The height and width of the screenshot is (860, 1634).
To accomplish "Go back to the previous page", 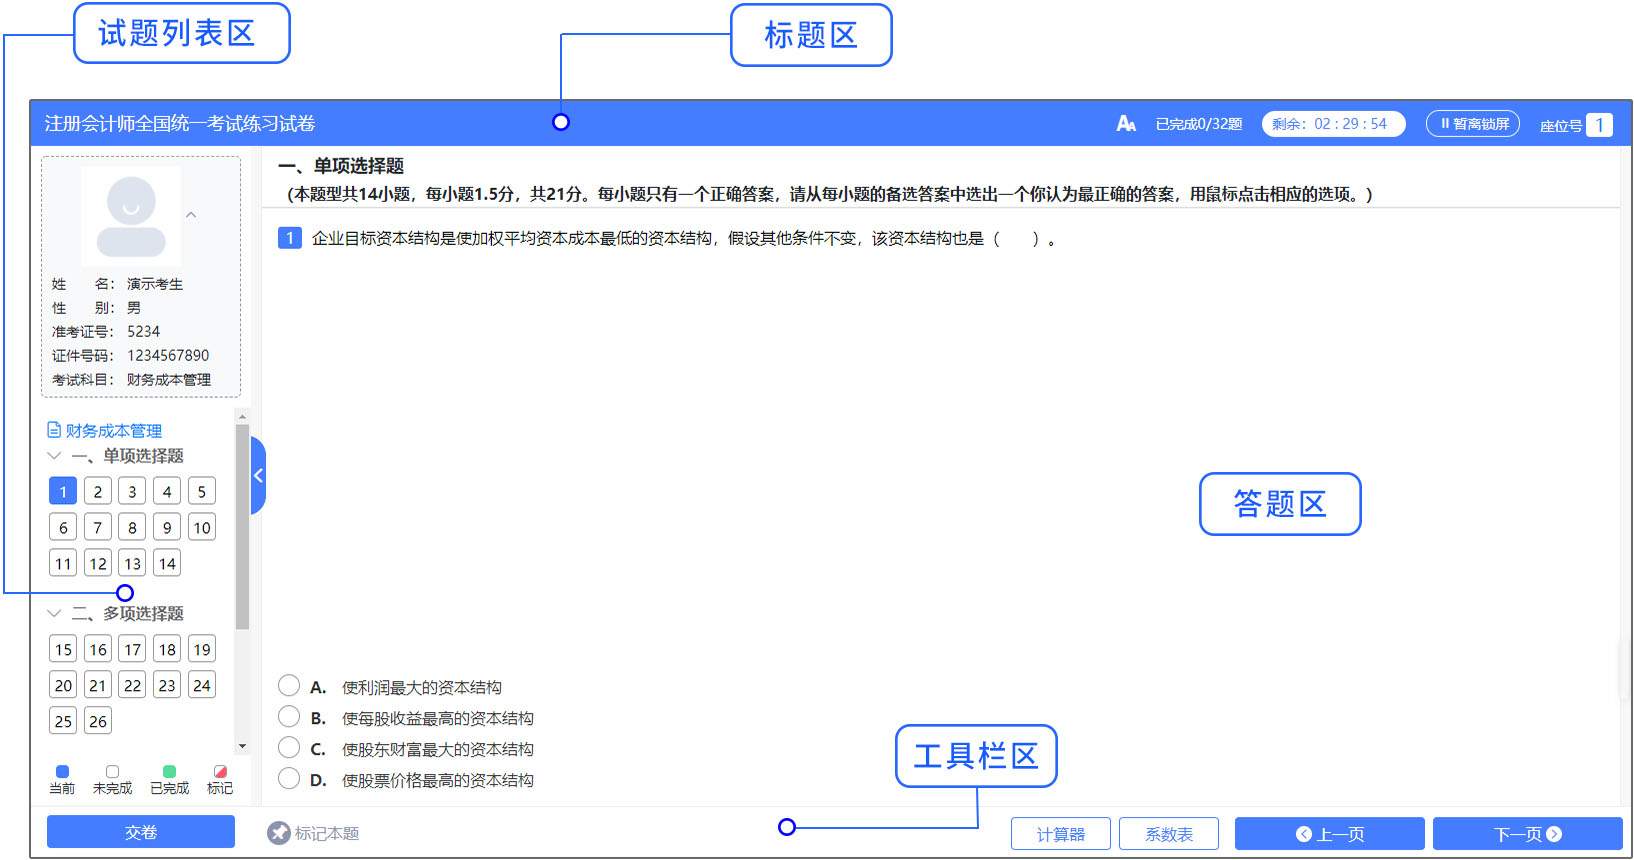I will [1329, 834].
